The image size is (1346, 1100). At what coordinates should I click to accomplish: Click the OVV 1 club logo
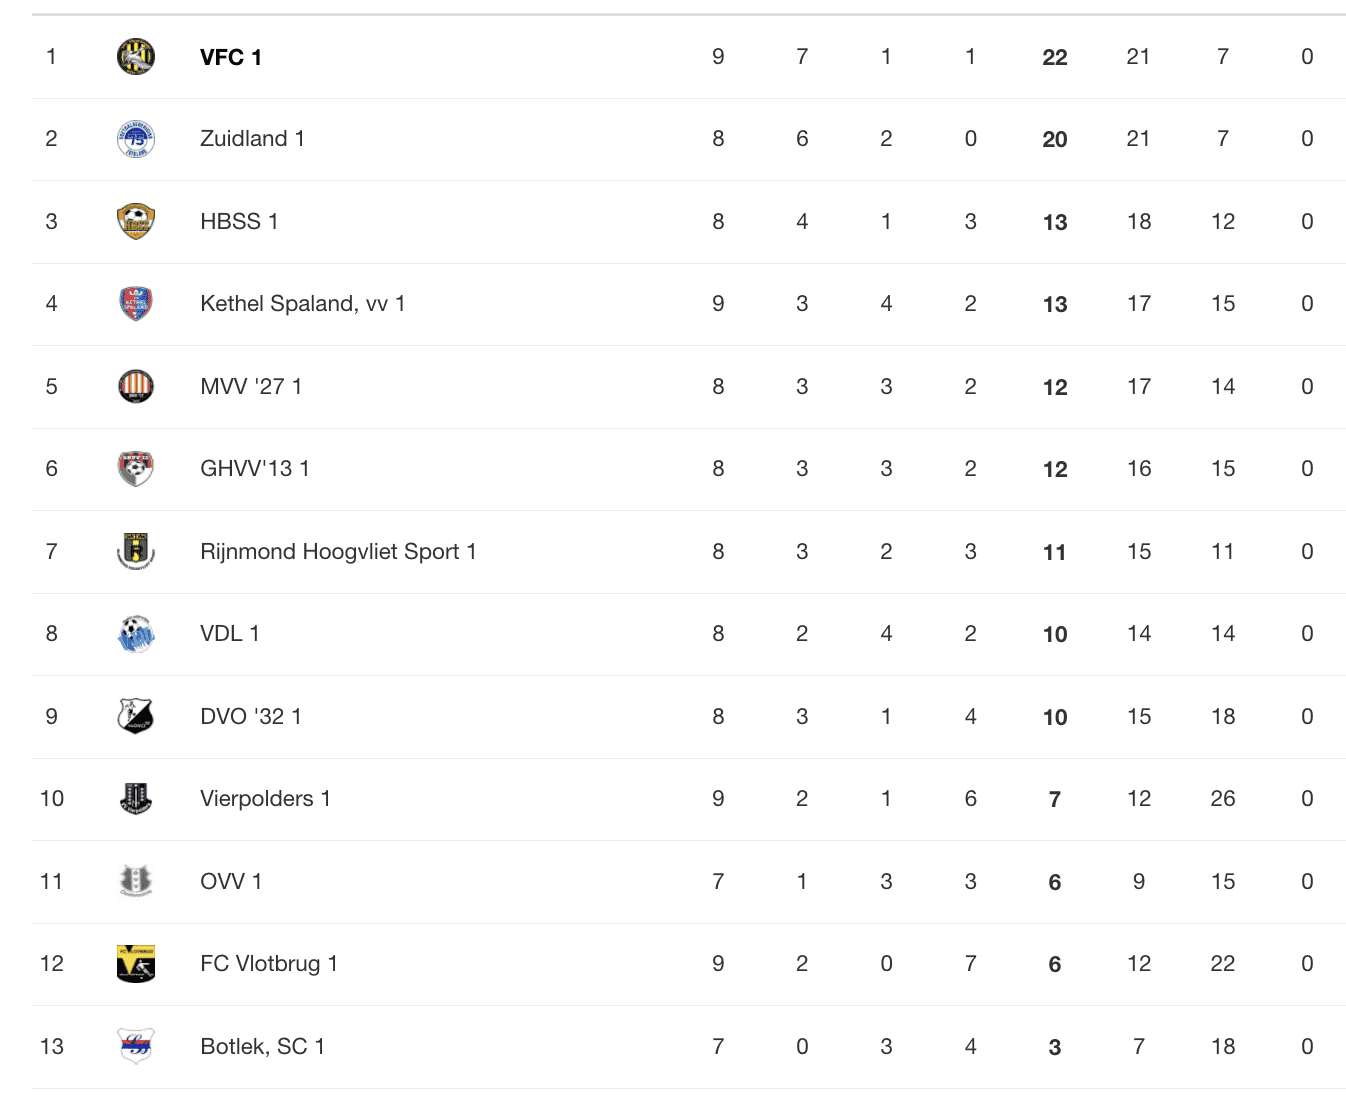pyautogui.click(x=136, y=881)
